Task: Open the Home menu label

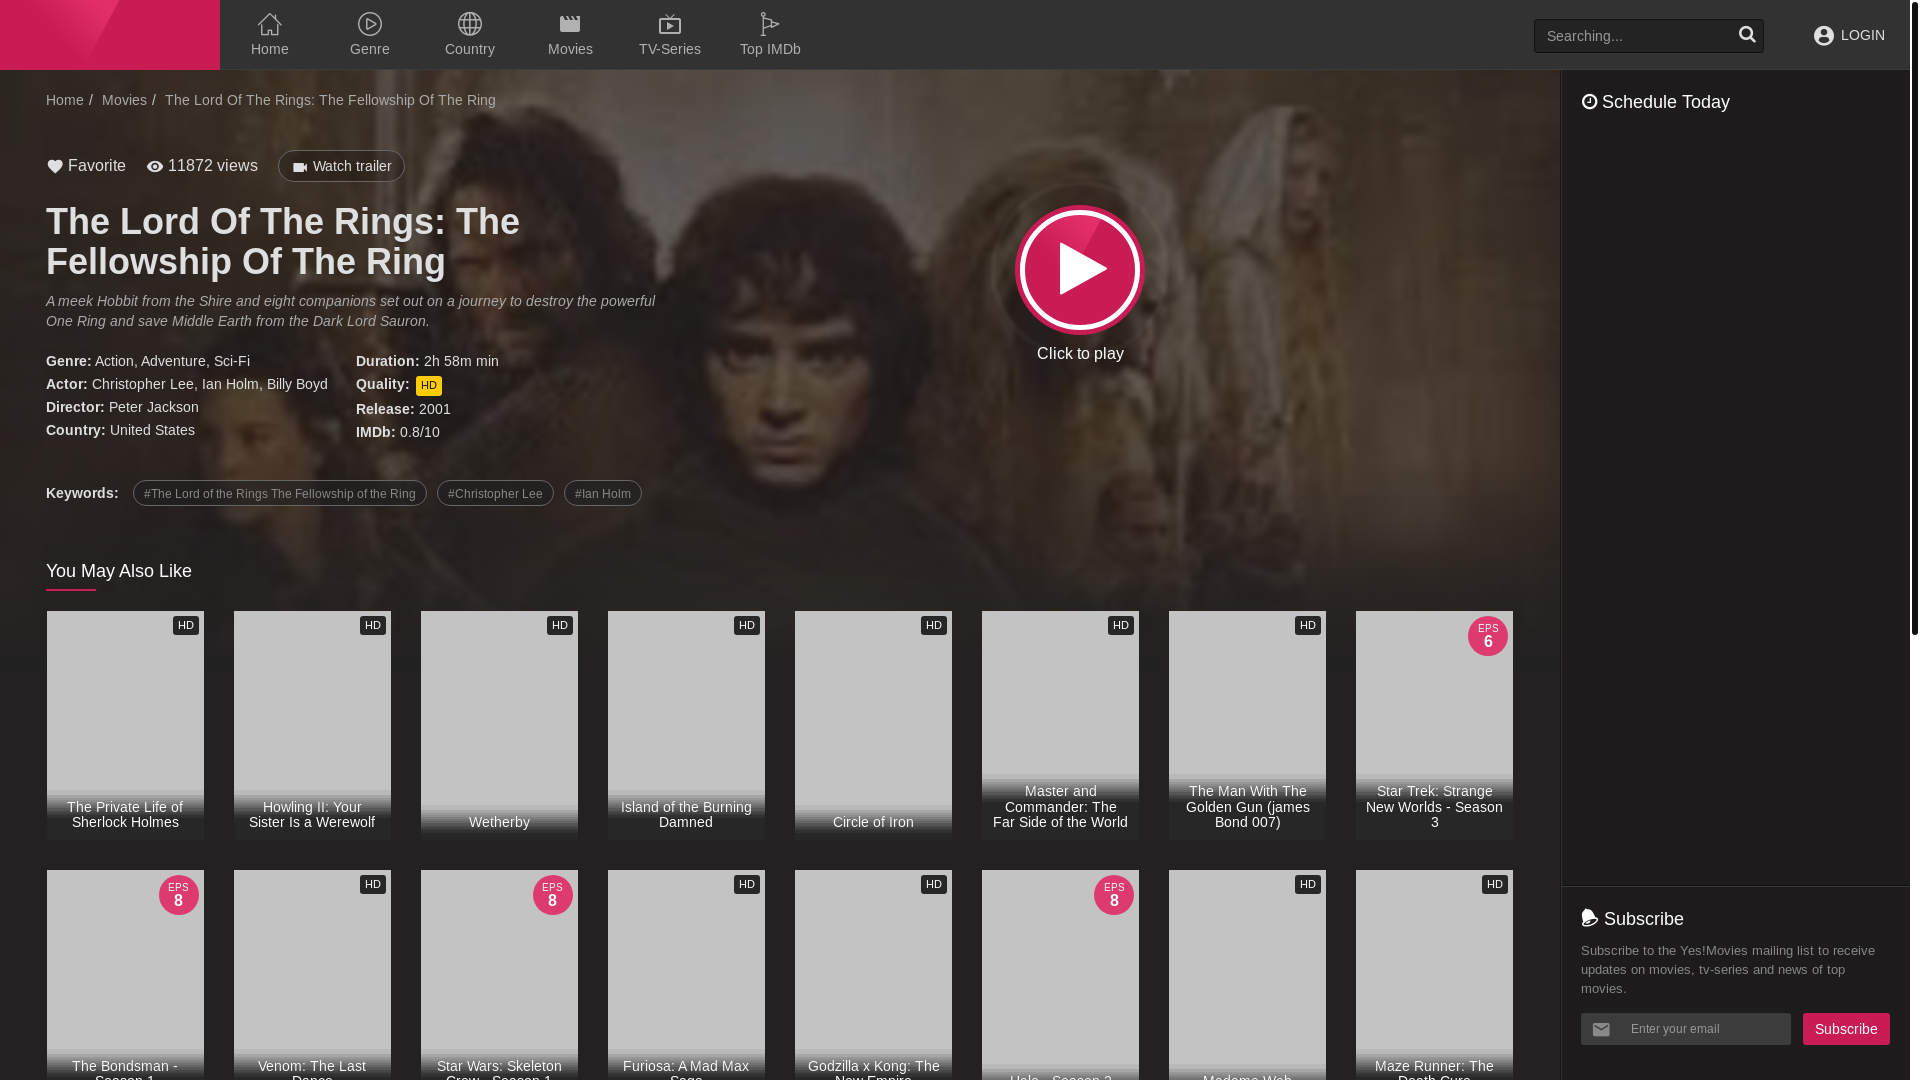Action: pos(270,49)
